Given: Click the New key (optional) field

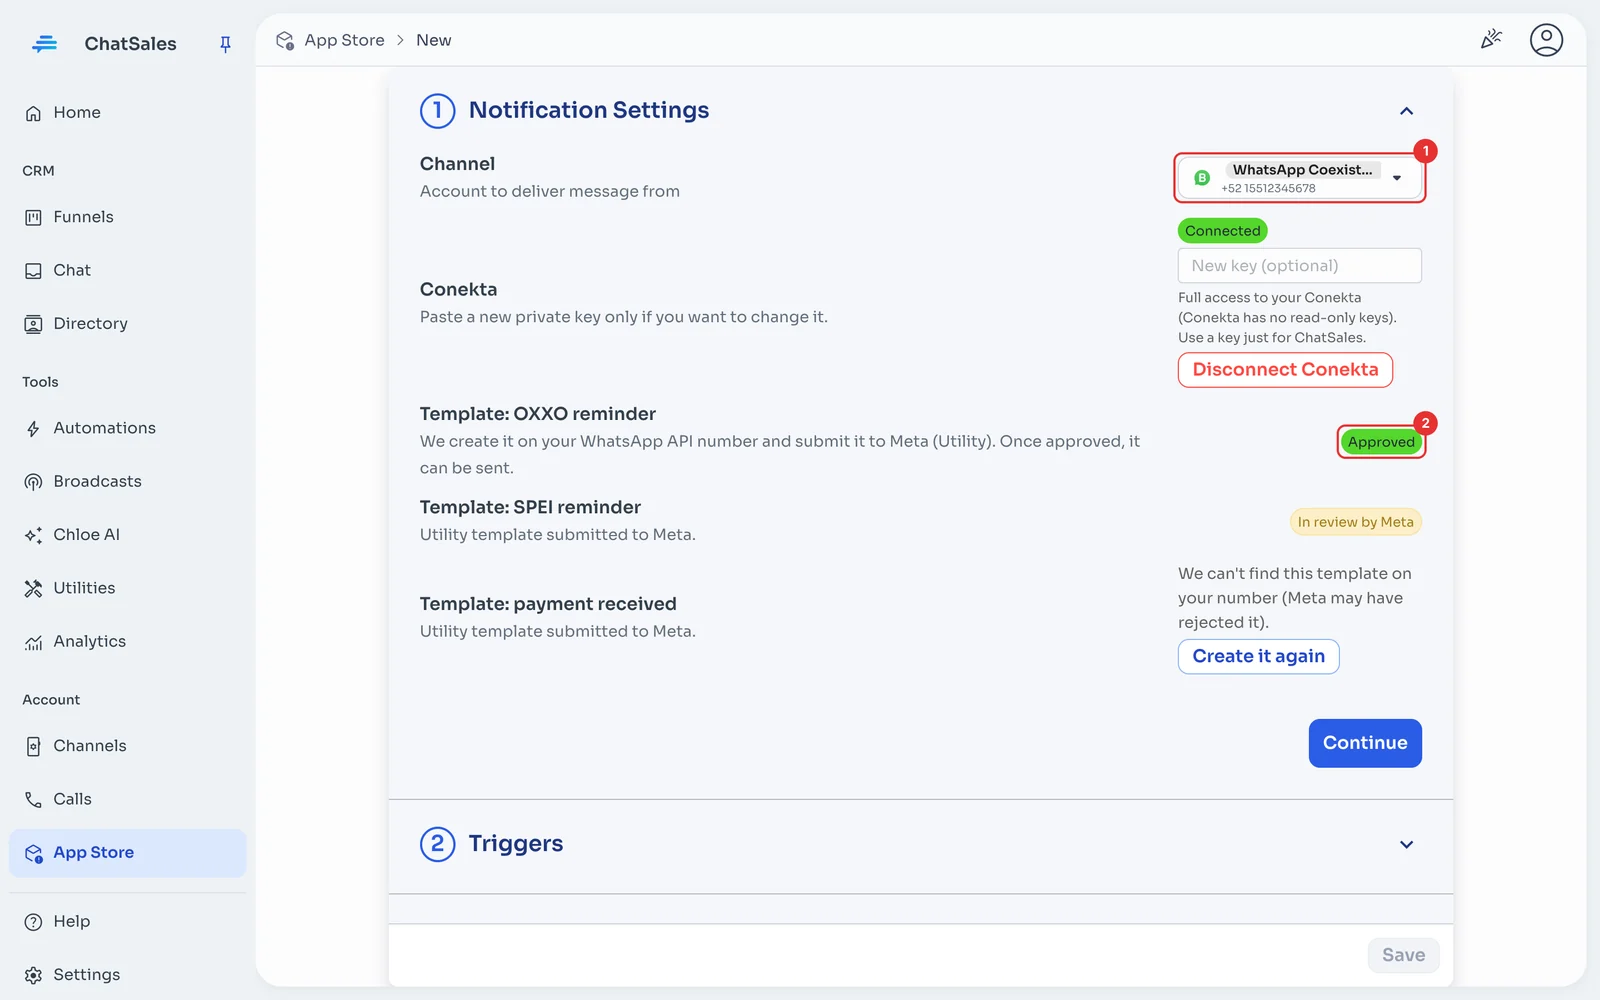Looking at the screenshot, I should pyautogui.click(x=1299, y=266).
